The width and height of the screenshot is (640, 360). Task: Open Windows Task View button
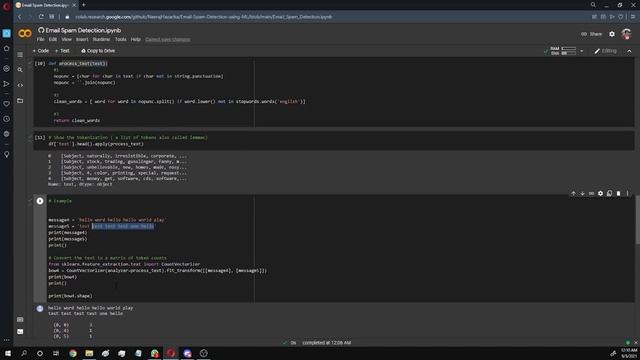pos(56,353)
